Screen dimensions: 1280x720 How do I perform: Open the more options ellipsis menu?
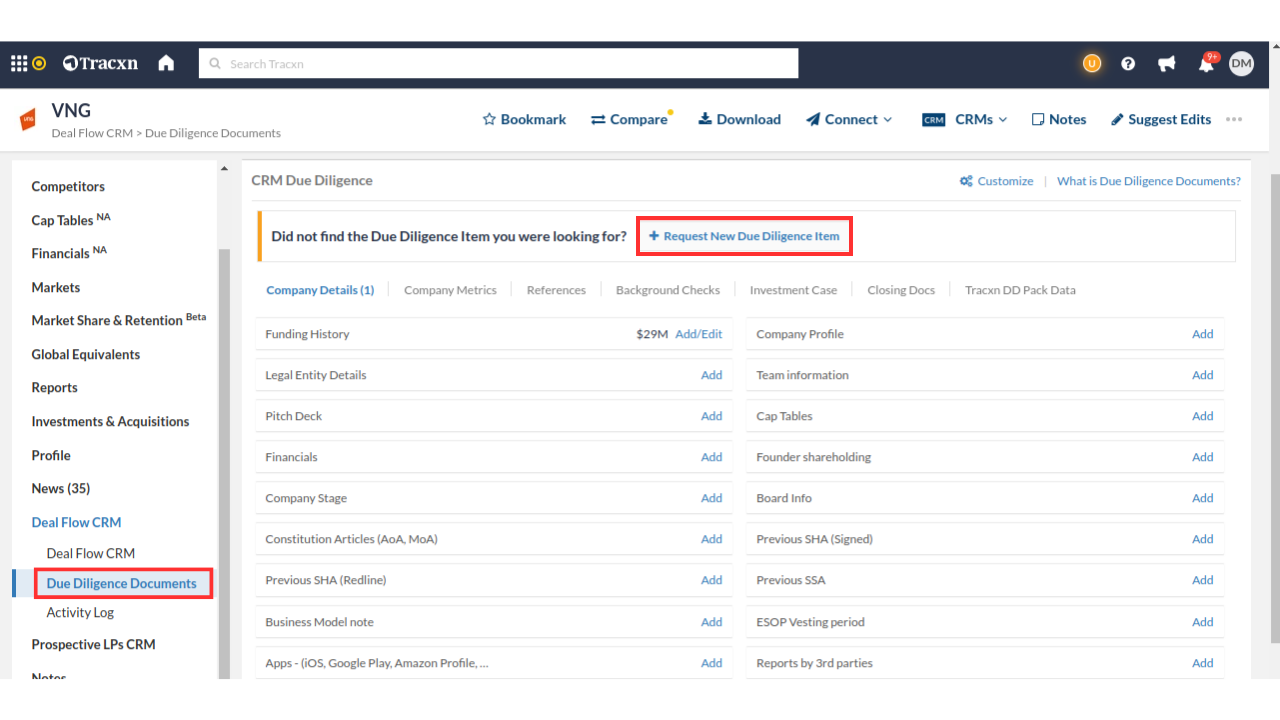point(1234,119)
